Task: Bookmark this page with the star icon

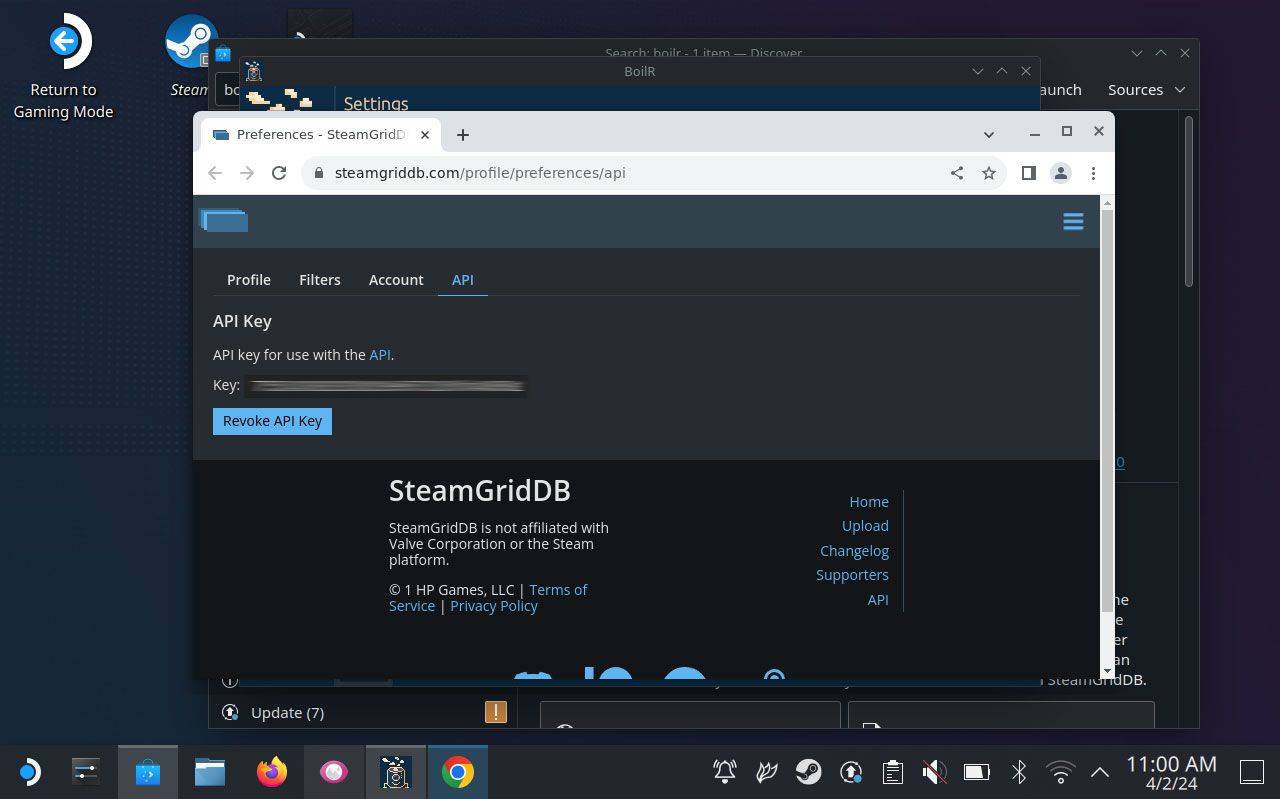Action: (x=989, y=173)
